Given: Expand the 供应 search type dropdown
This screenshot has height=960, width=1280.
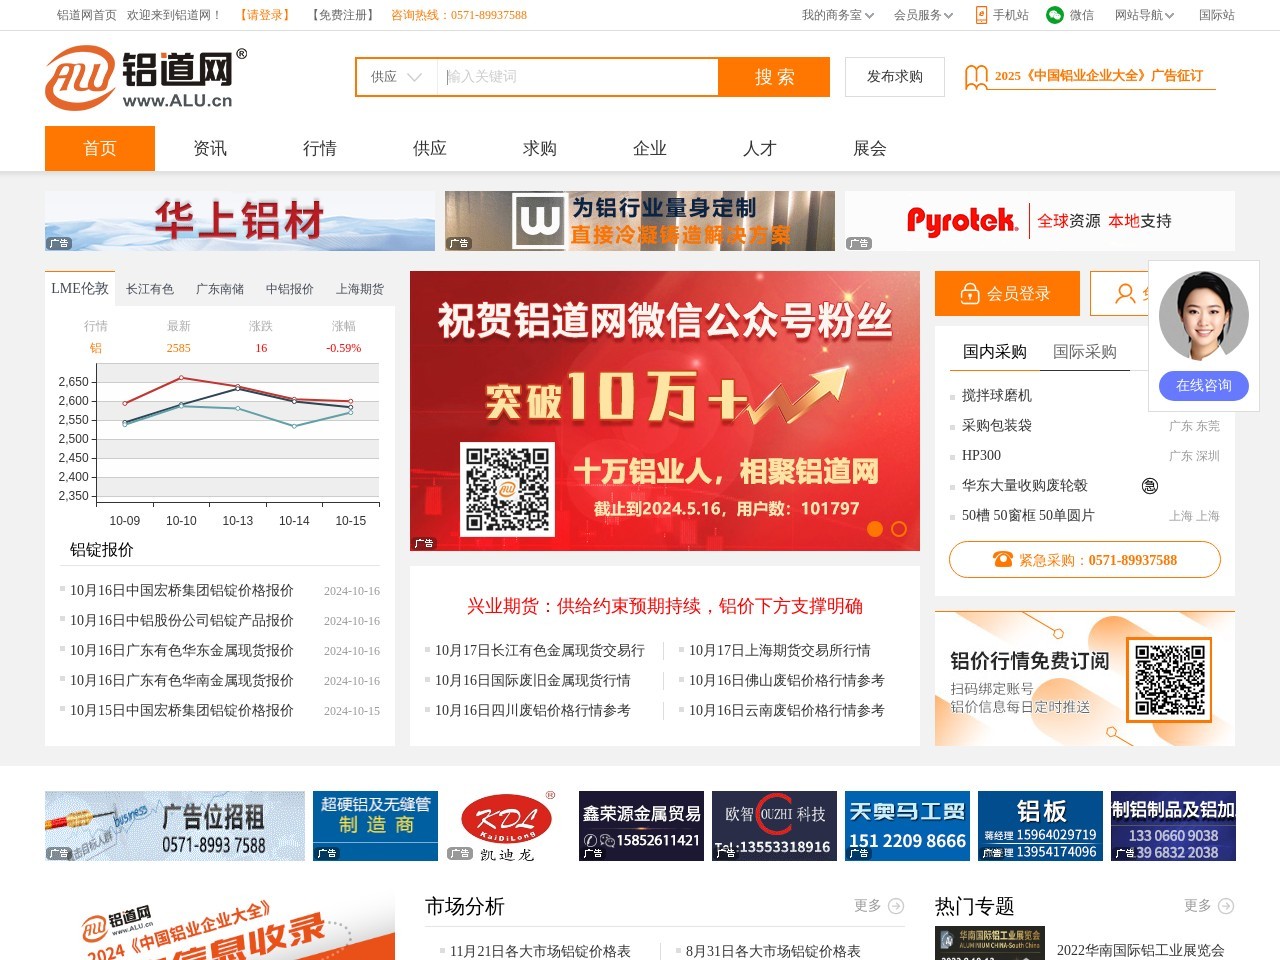Looking at the screenshot, I should coord(397,77).
